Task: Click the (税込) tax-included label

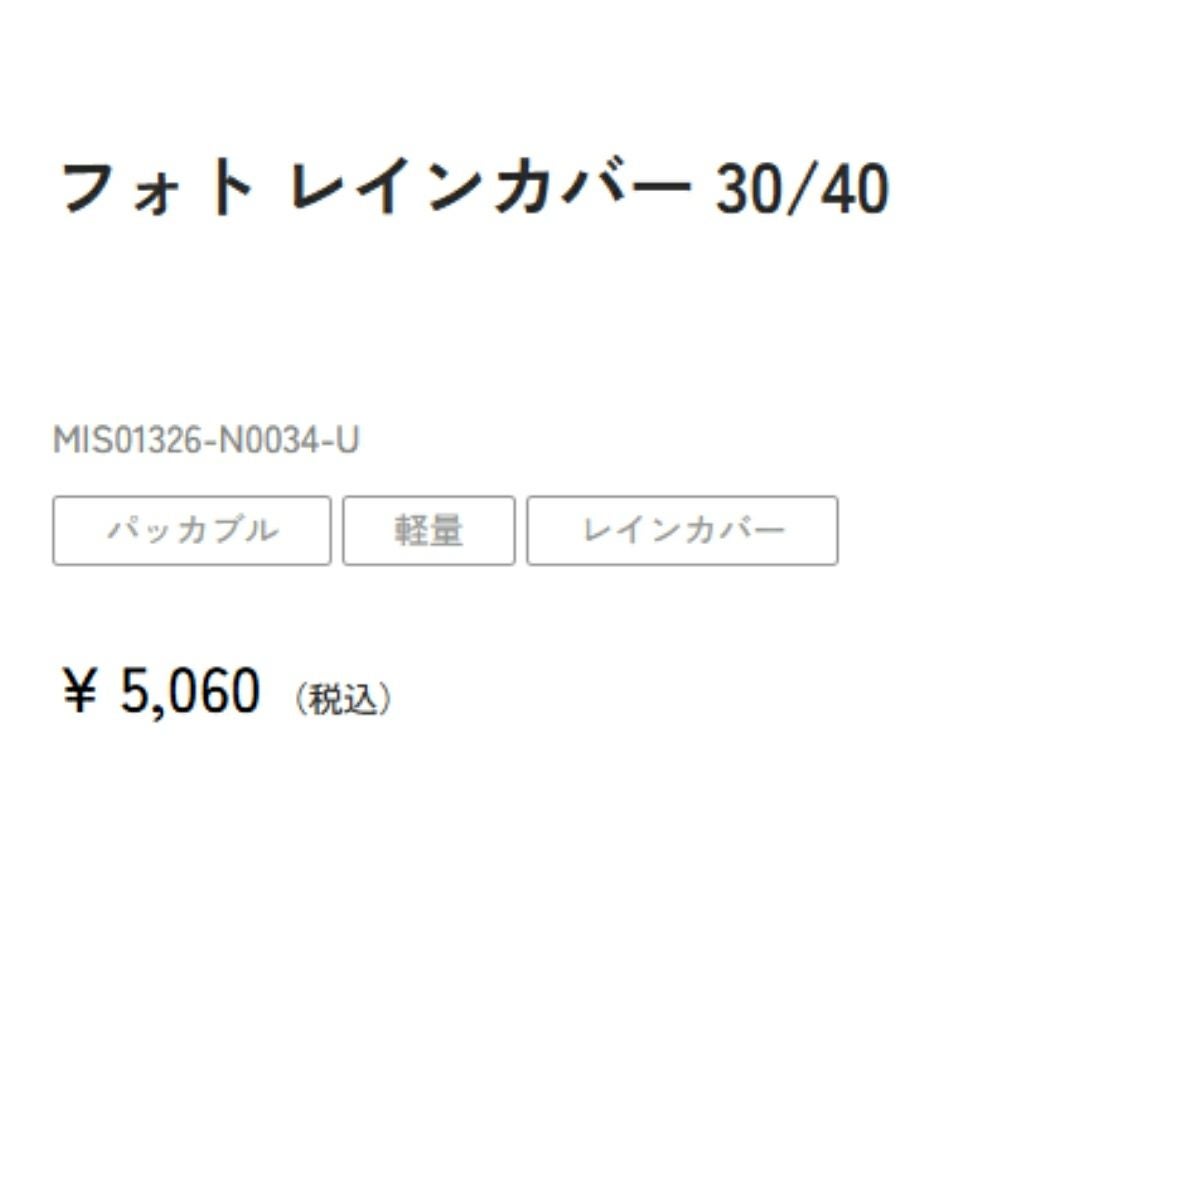Action: tap(343, 699)
